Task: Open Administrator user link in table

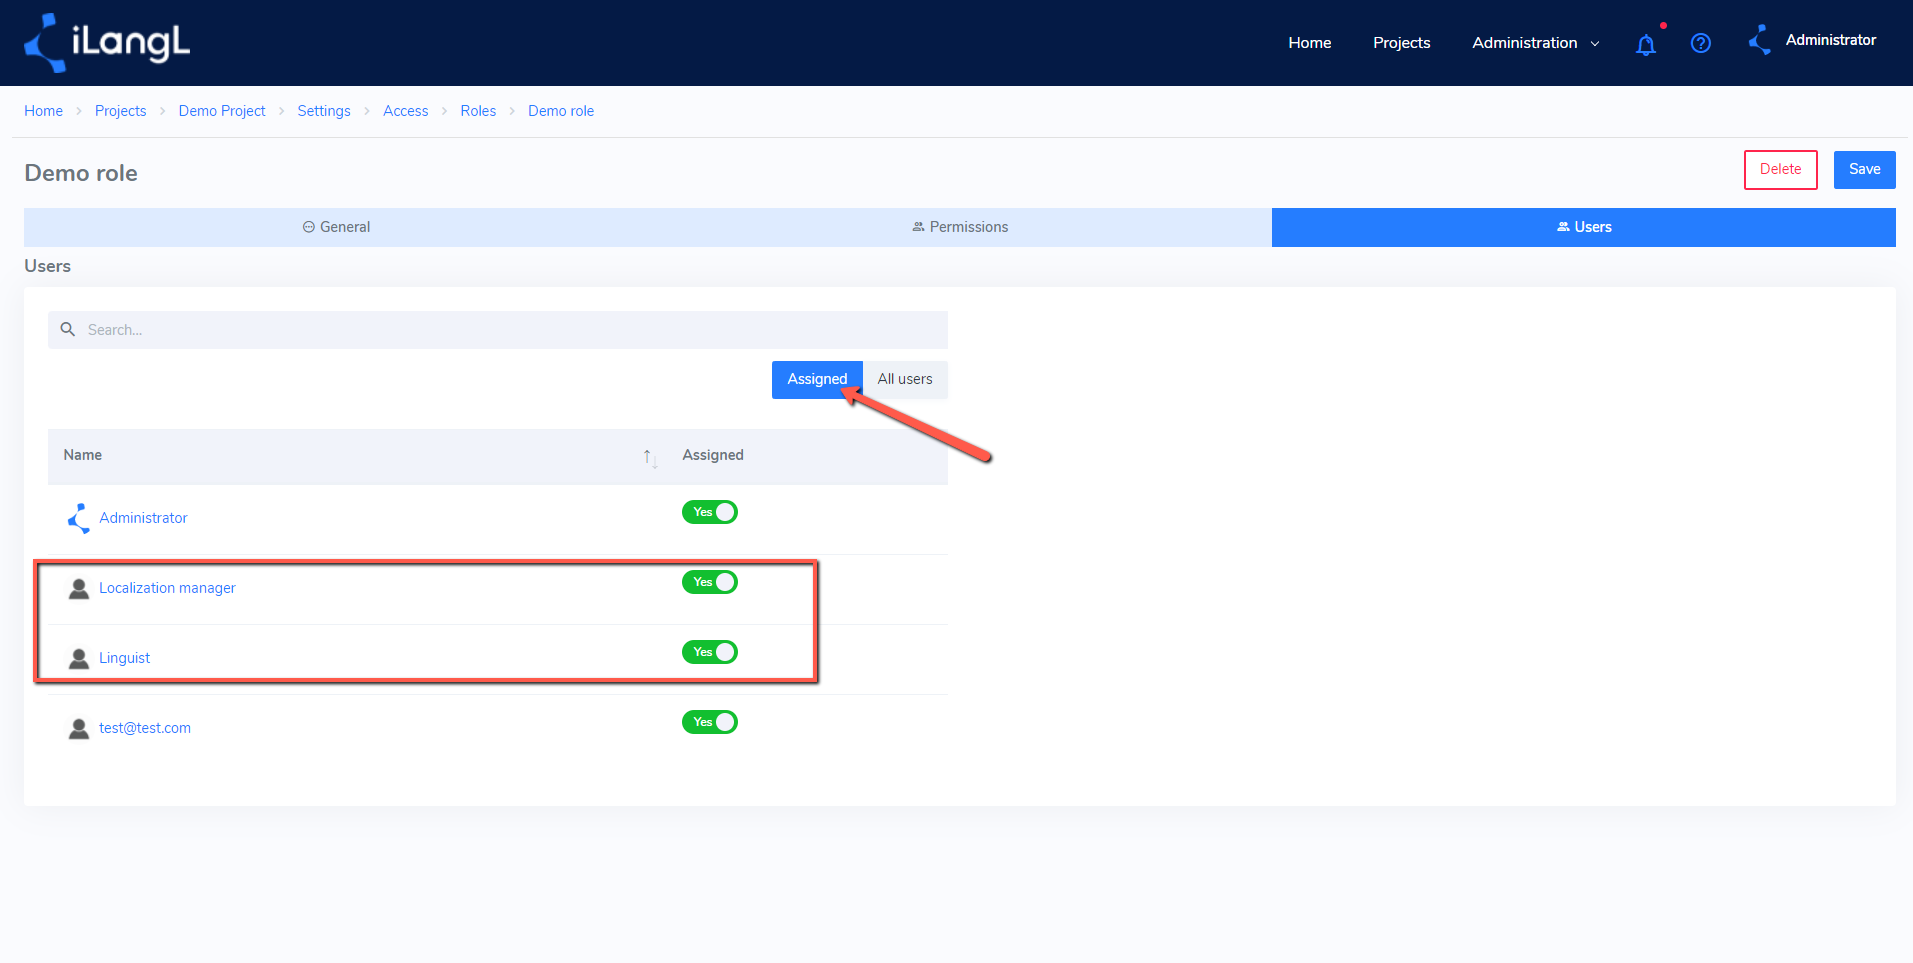Action: click(x=143, y=518)
